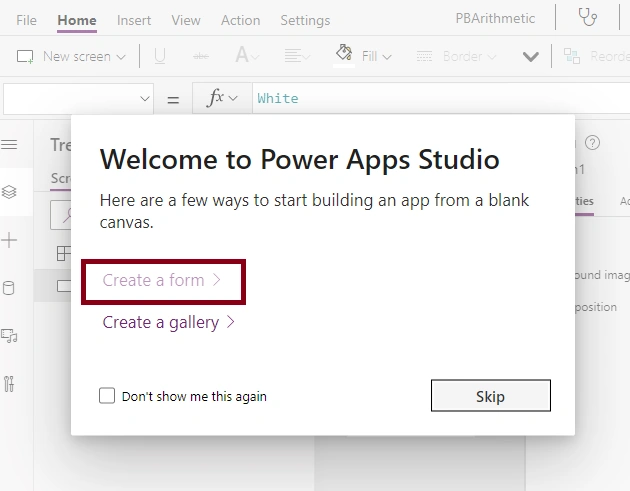This screenshot has height=491, width=630.
Task: Click Create a gallery link
Action: [168, 322]
